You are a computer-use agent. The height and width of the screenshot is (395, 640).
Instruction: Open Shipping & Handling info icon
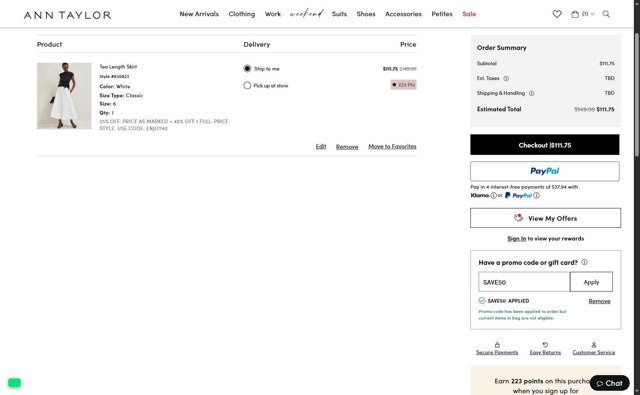click(x=531, y=93)
